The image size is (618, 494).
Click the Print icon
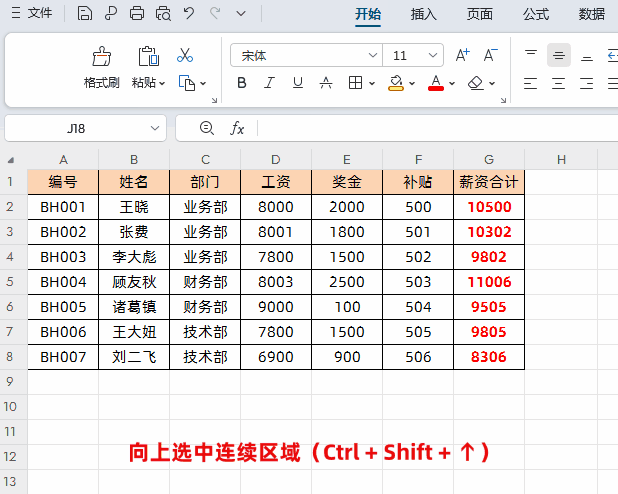tap(137, 13)
